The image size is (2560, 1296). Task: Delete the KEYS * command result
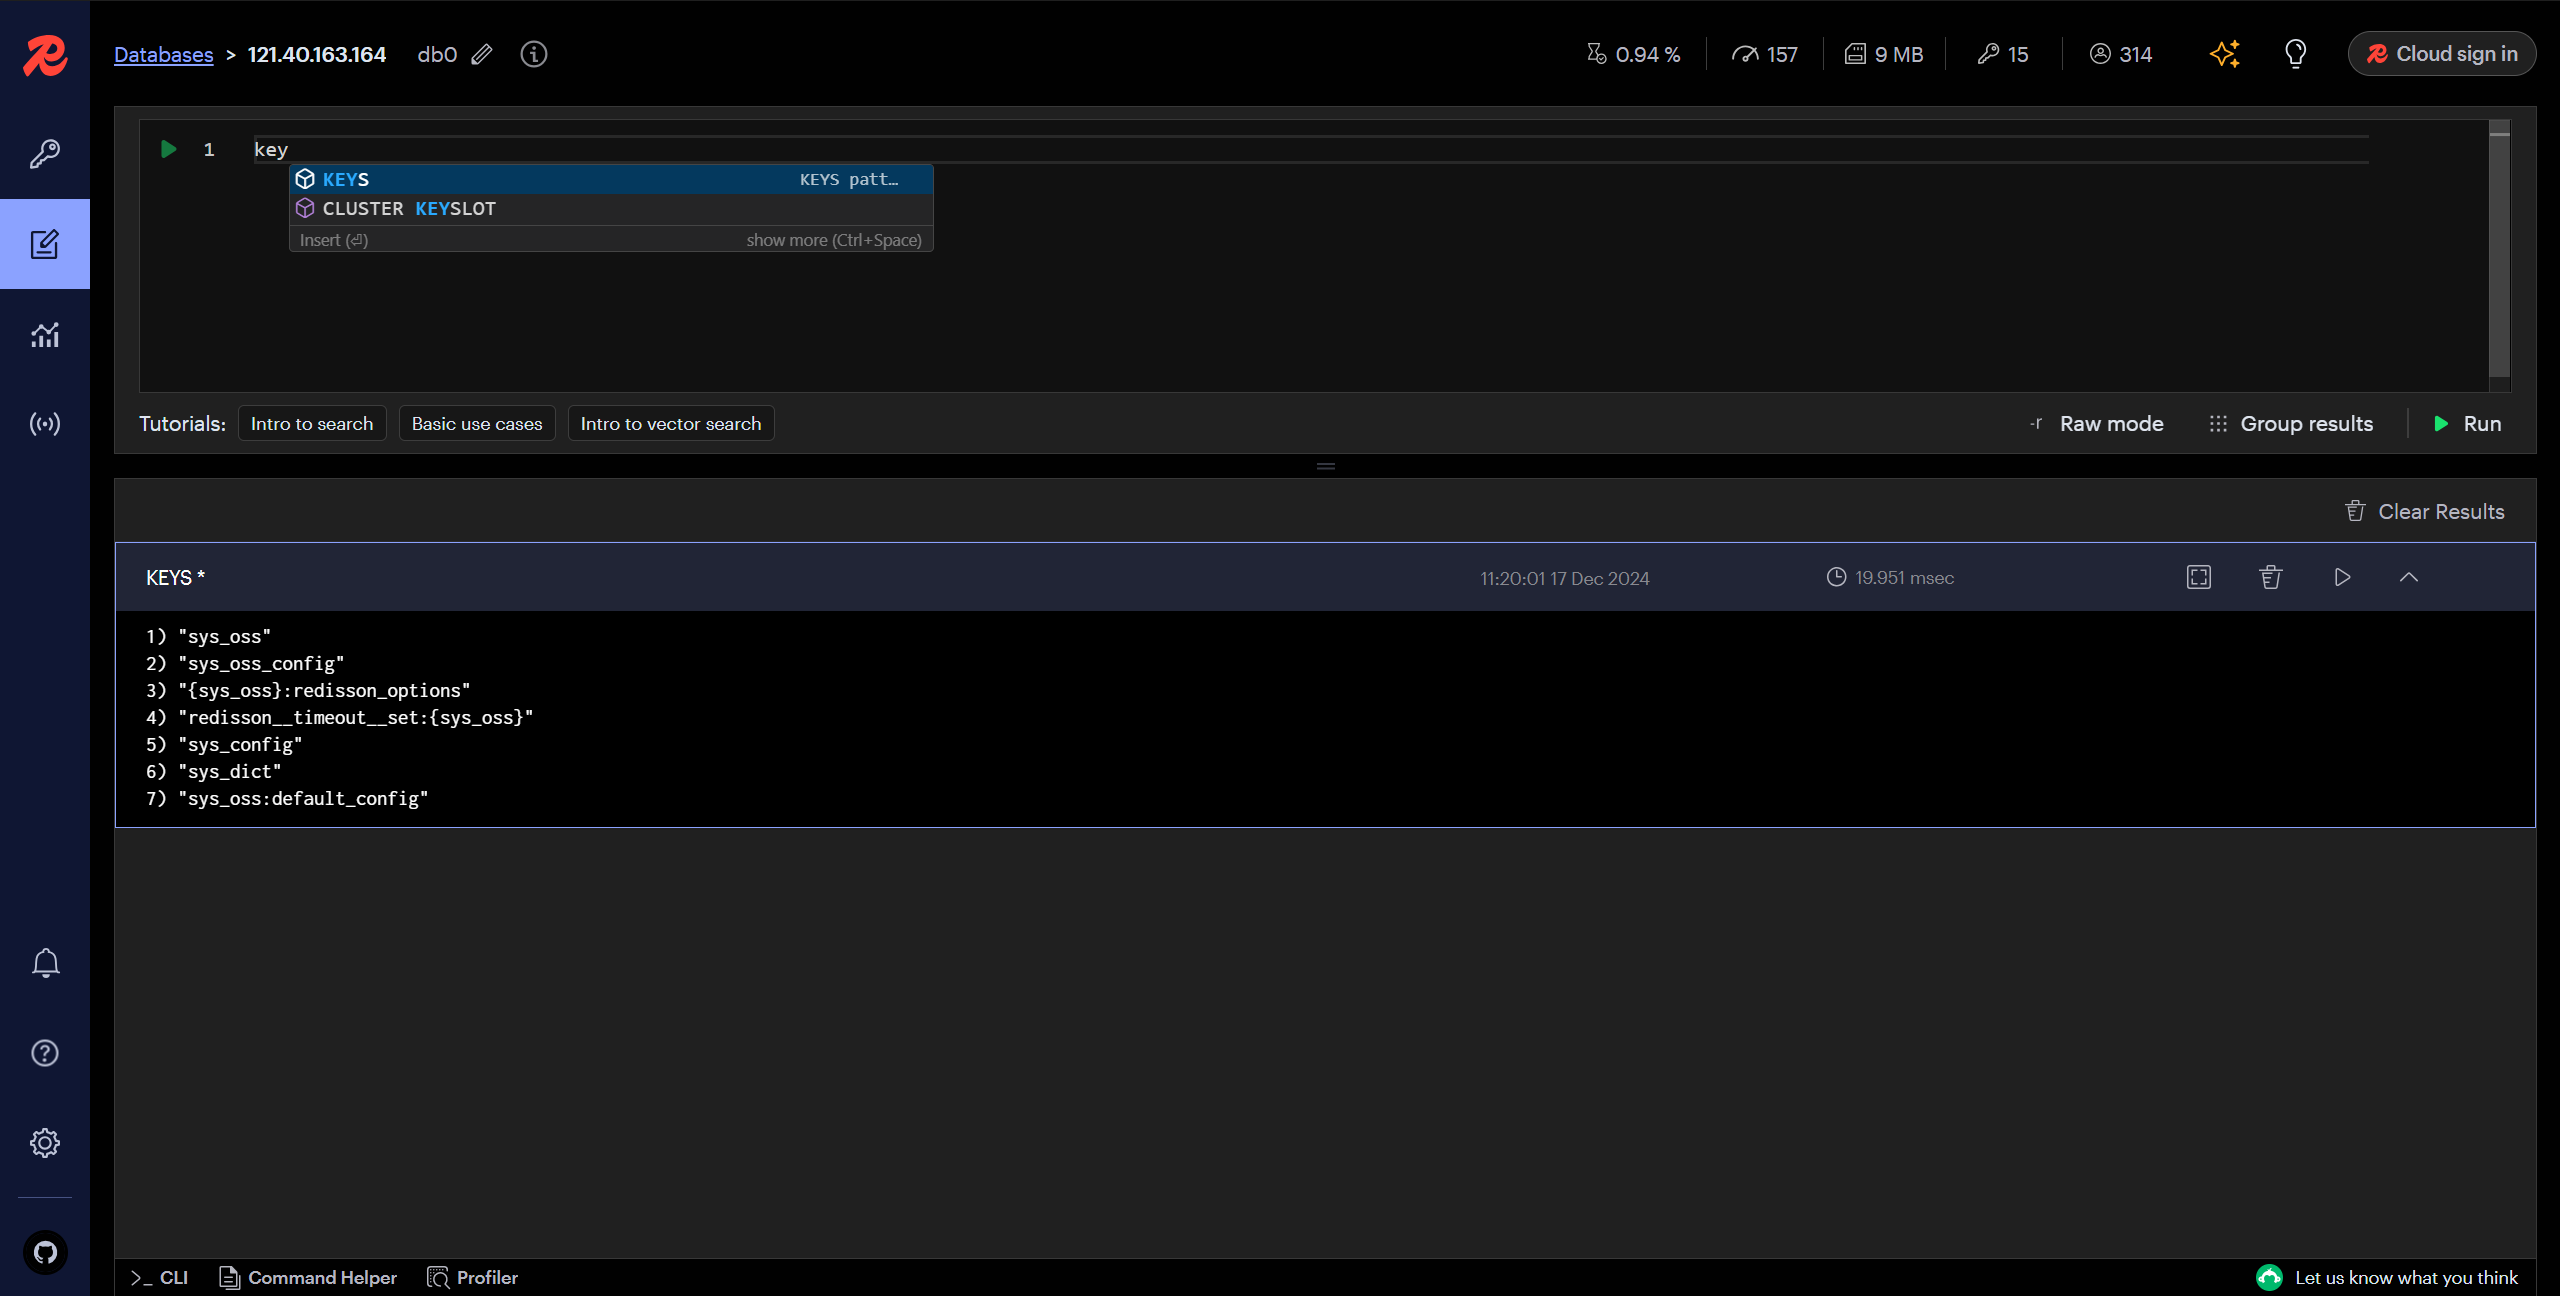coord(2270,577)
